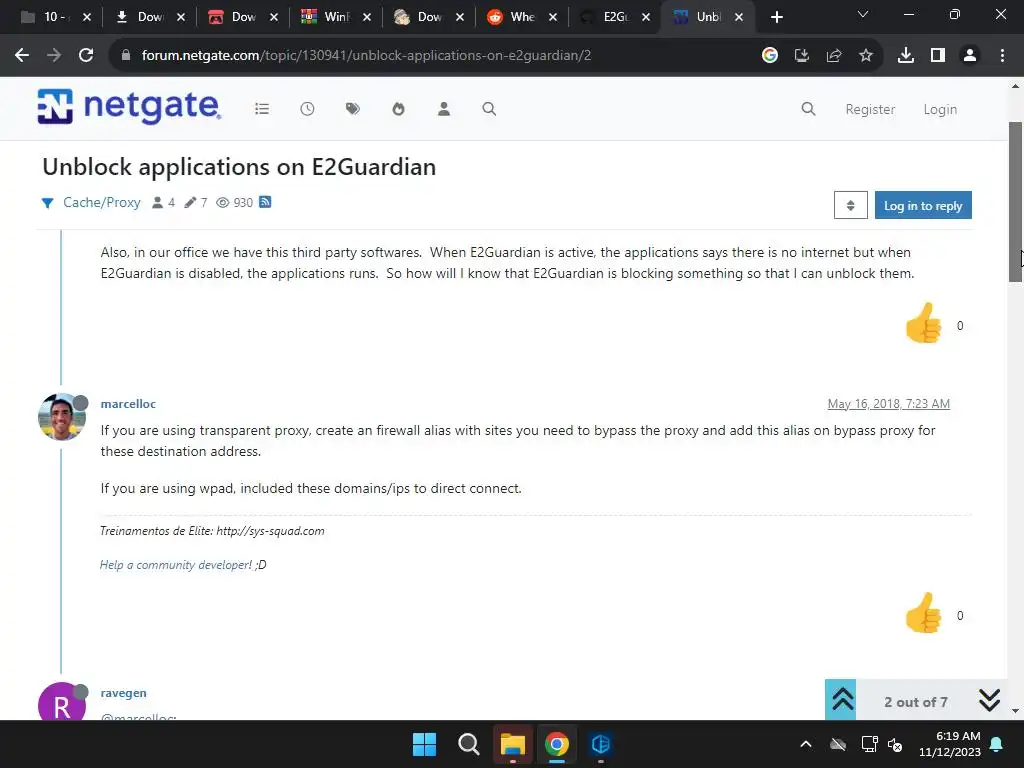Screen dimensions: 1024x768
Task: Click the Google icon in address bar
Action: click(x=770, y=56)
